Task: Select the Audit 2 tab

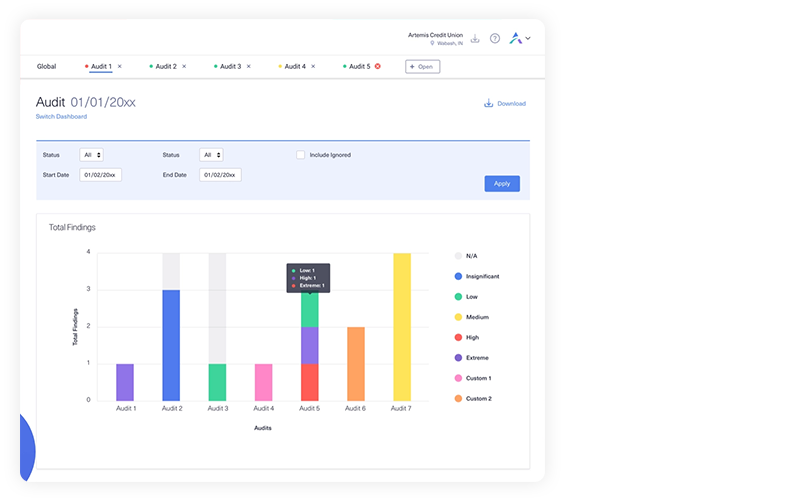Action: [166, 66]
